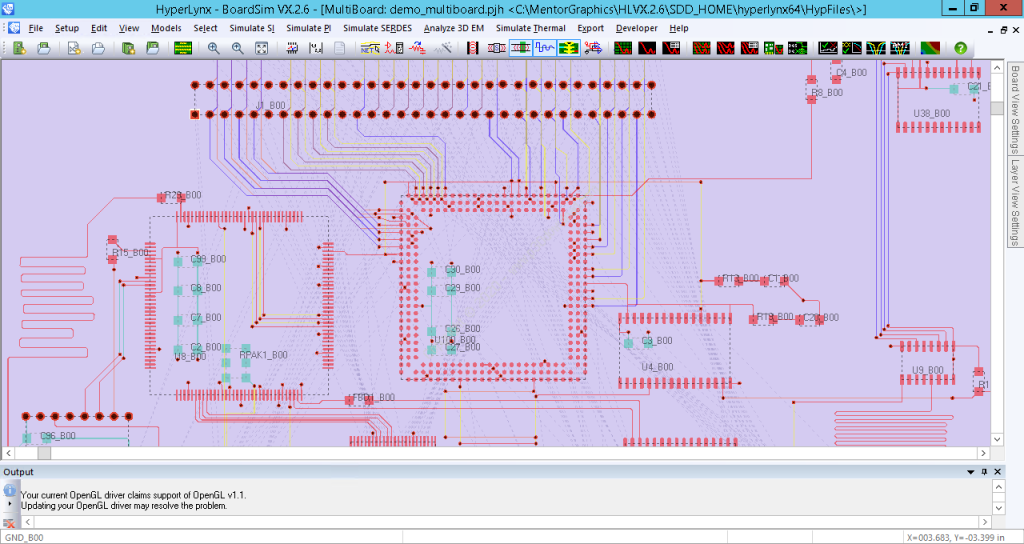This screenshot has width=1024, height=544.
Task: Click the Open Board folder icon
Action: [43, 48]
